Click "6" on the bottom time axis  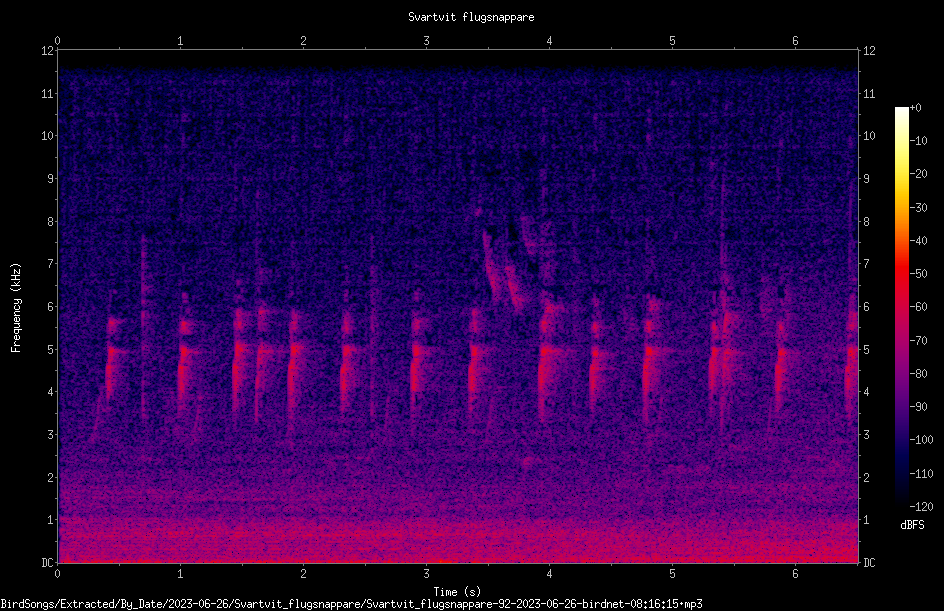coord(795,574)
